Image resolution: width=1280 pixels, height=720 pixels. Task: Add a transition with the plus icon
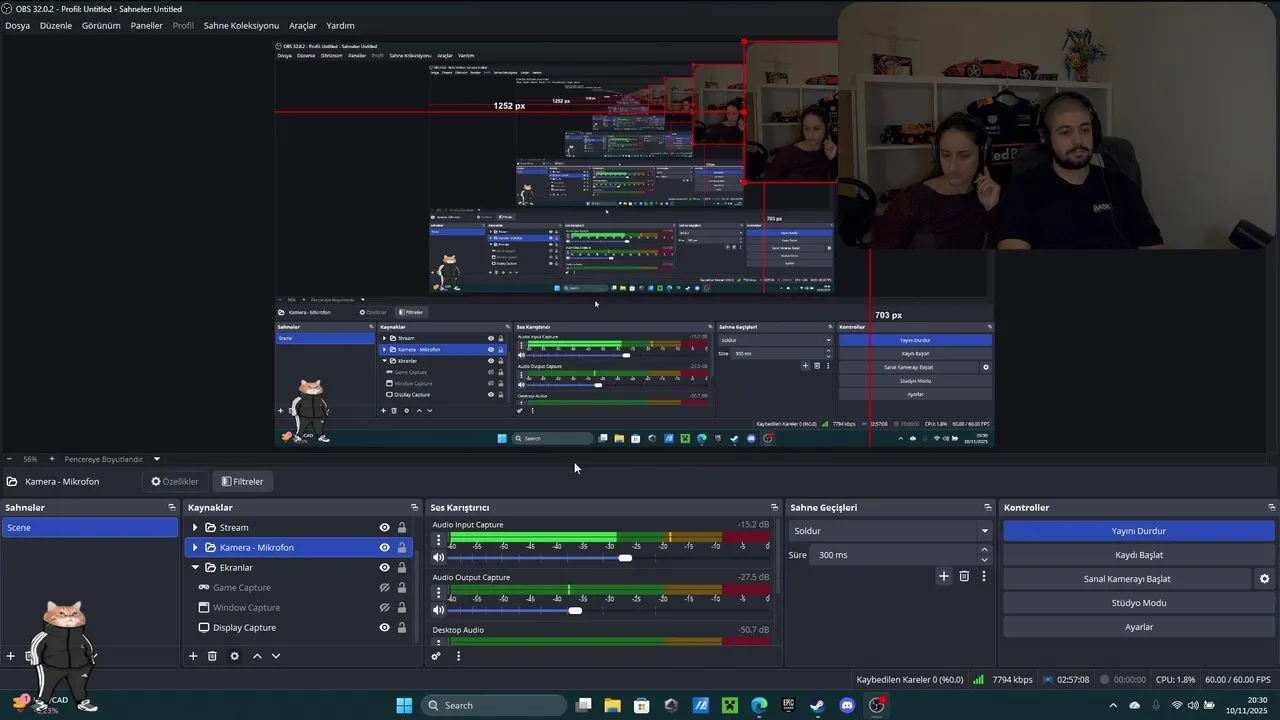[x=943, y=576]
